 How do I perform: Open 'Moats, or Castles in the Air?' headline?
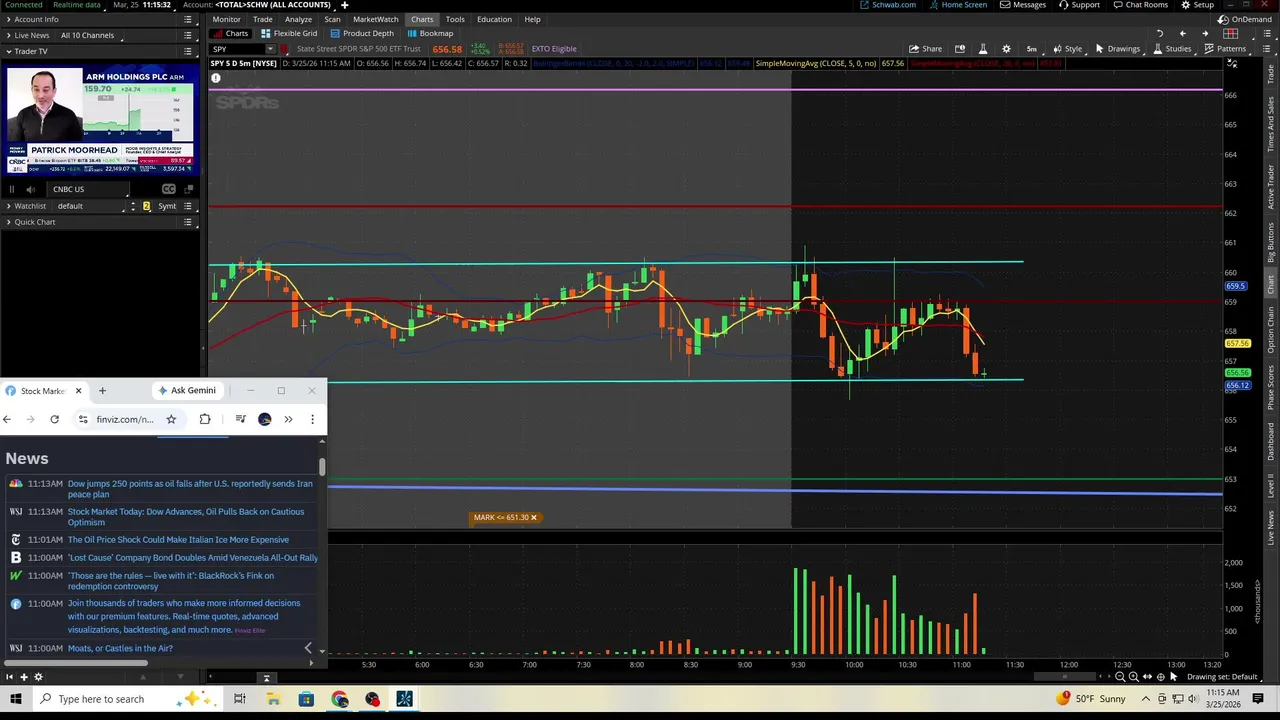(x=120, y=648)
